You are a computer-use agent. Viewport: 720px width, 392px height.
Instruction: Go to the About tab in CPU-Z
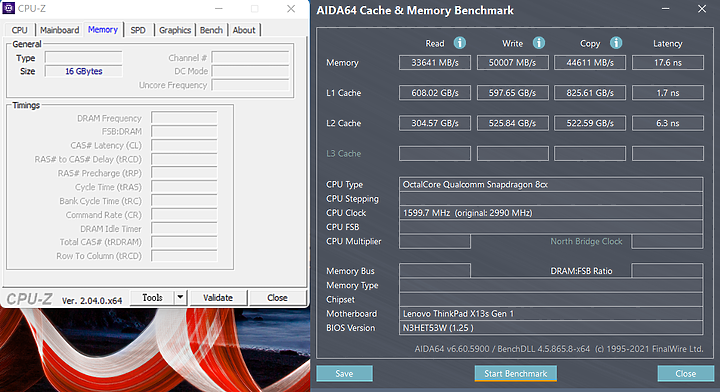click(244, 30)
